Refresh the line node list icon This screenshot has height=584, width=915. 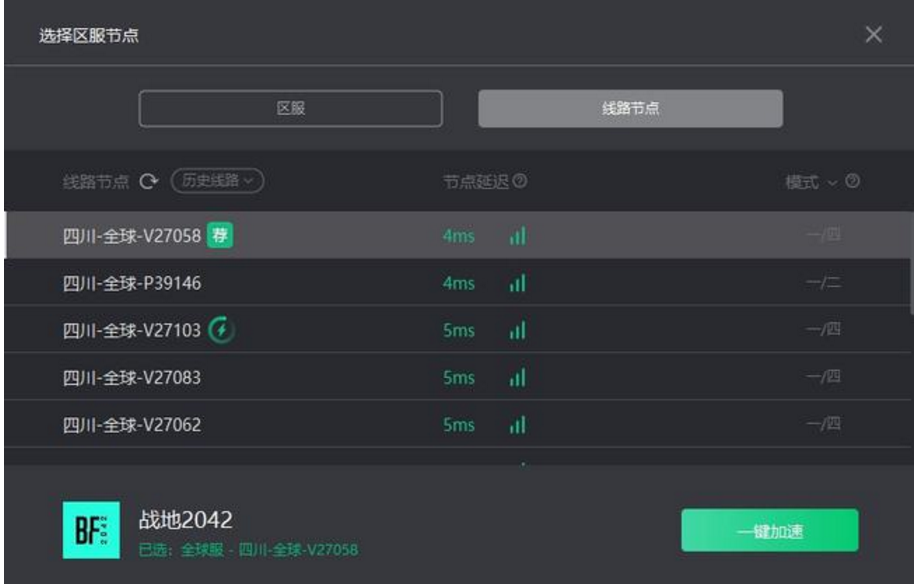[x=149, y=181]
